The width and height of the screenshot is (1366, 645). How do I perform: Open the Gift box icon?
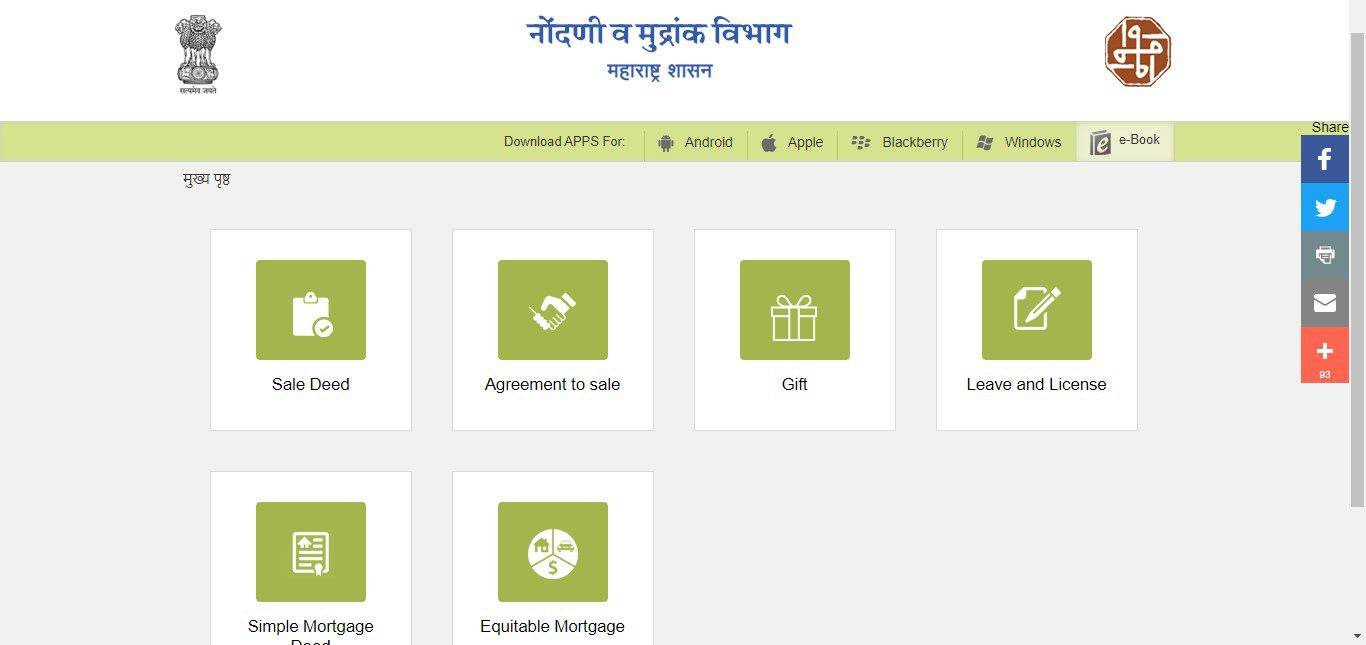[x=795, y=310]
